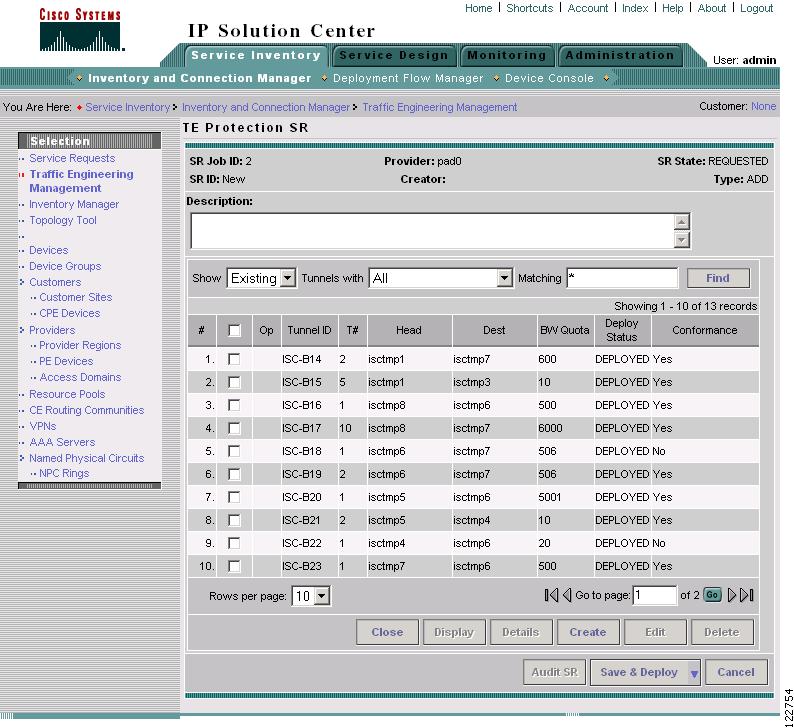794x728 pixels.
Task: Select checkbox for tunnel ISC-B16
Action: pyautogui.click(x=234, y=406)
